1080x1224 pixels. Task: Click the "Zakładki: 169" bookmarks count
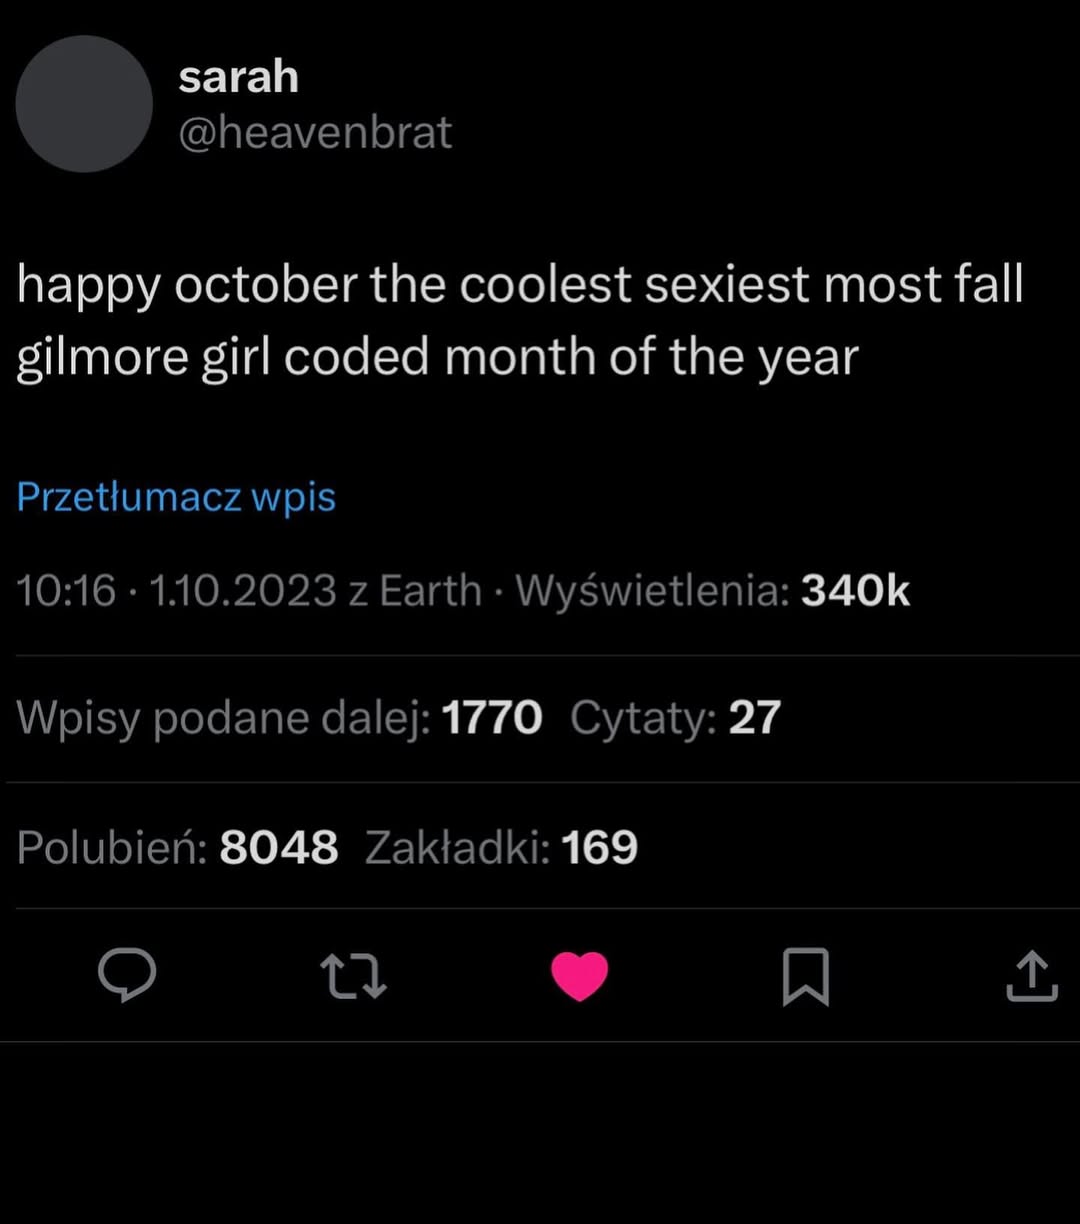pyautogui.click(x=501, y=847)
